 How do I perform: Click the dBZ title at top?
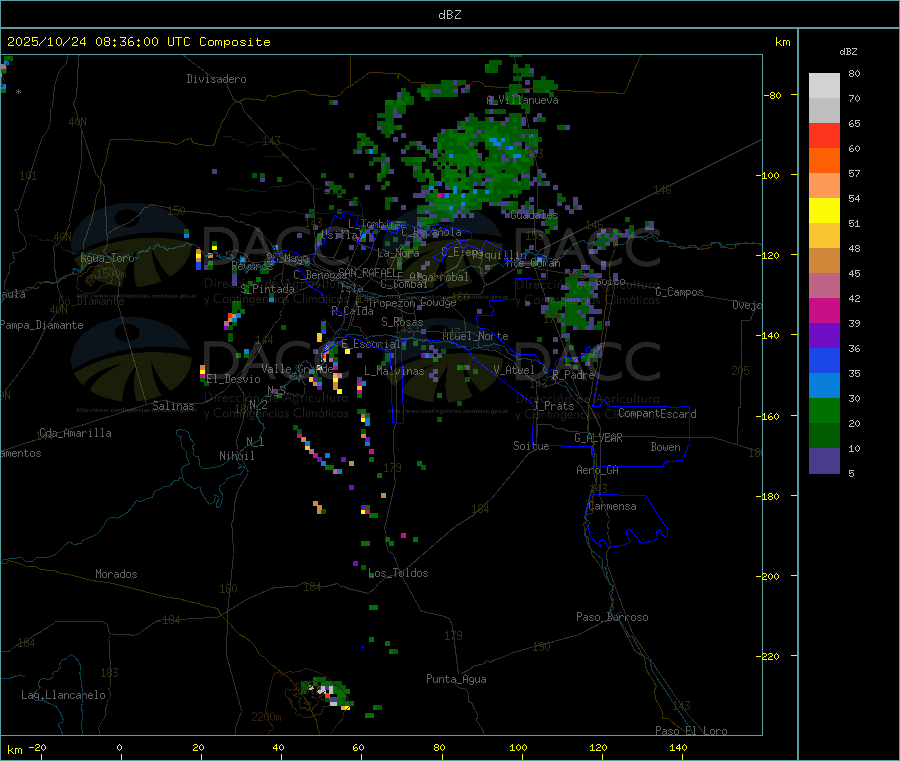coord(449,15)
